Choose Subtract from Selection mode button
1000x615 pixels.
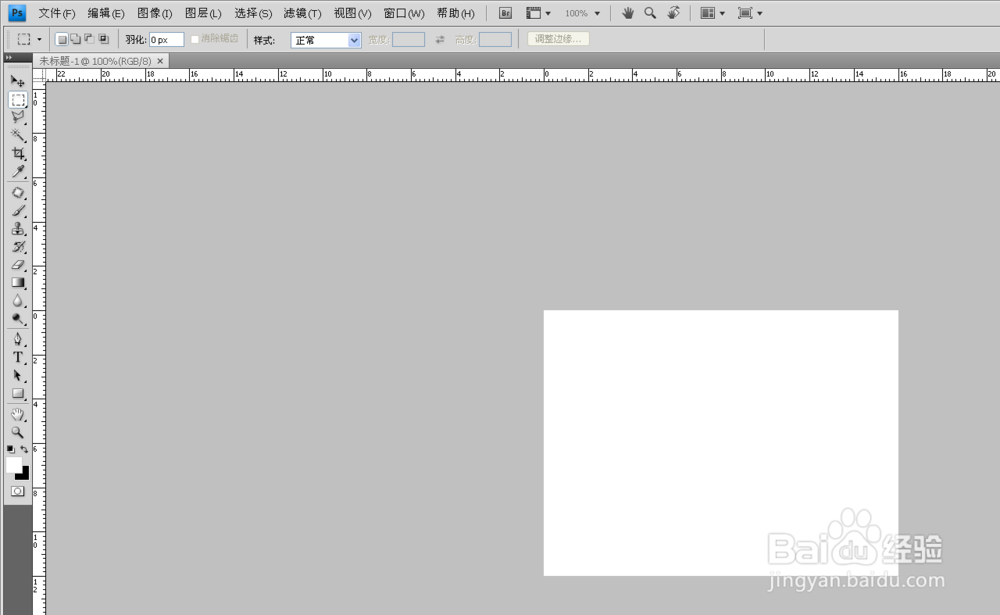click(89, 40)
